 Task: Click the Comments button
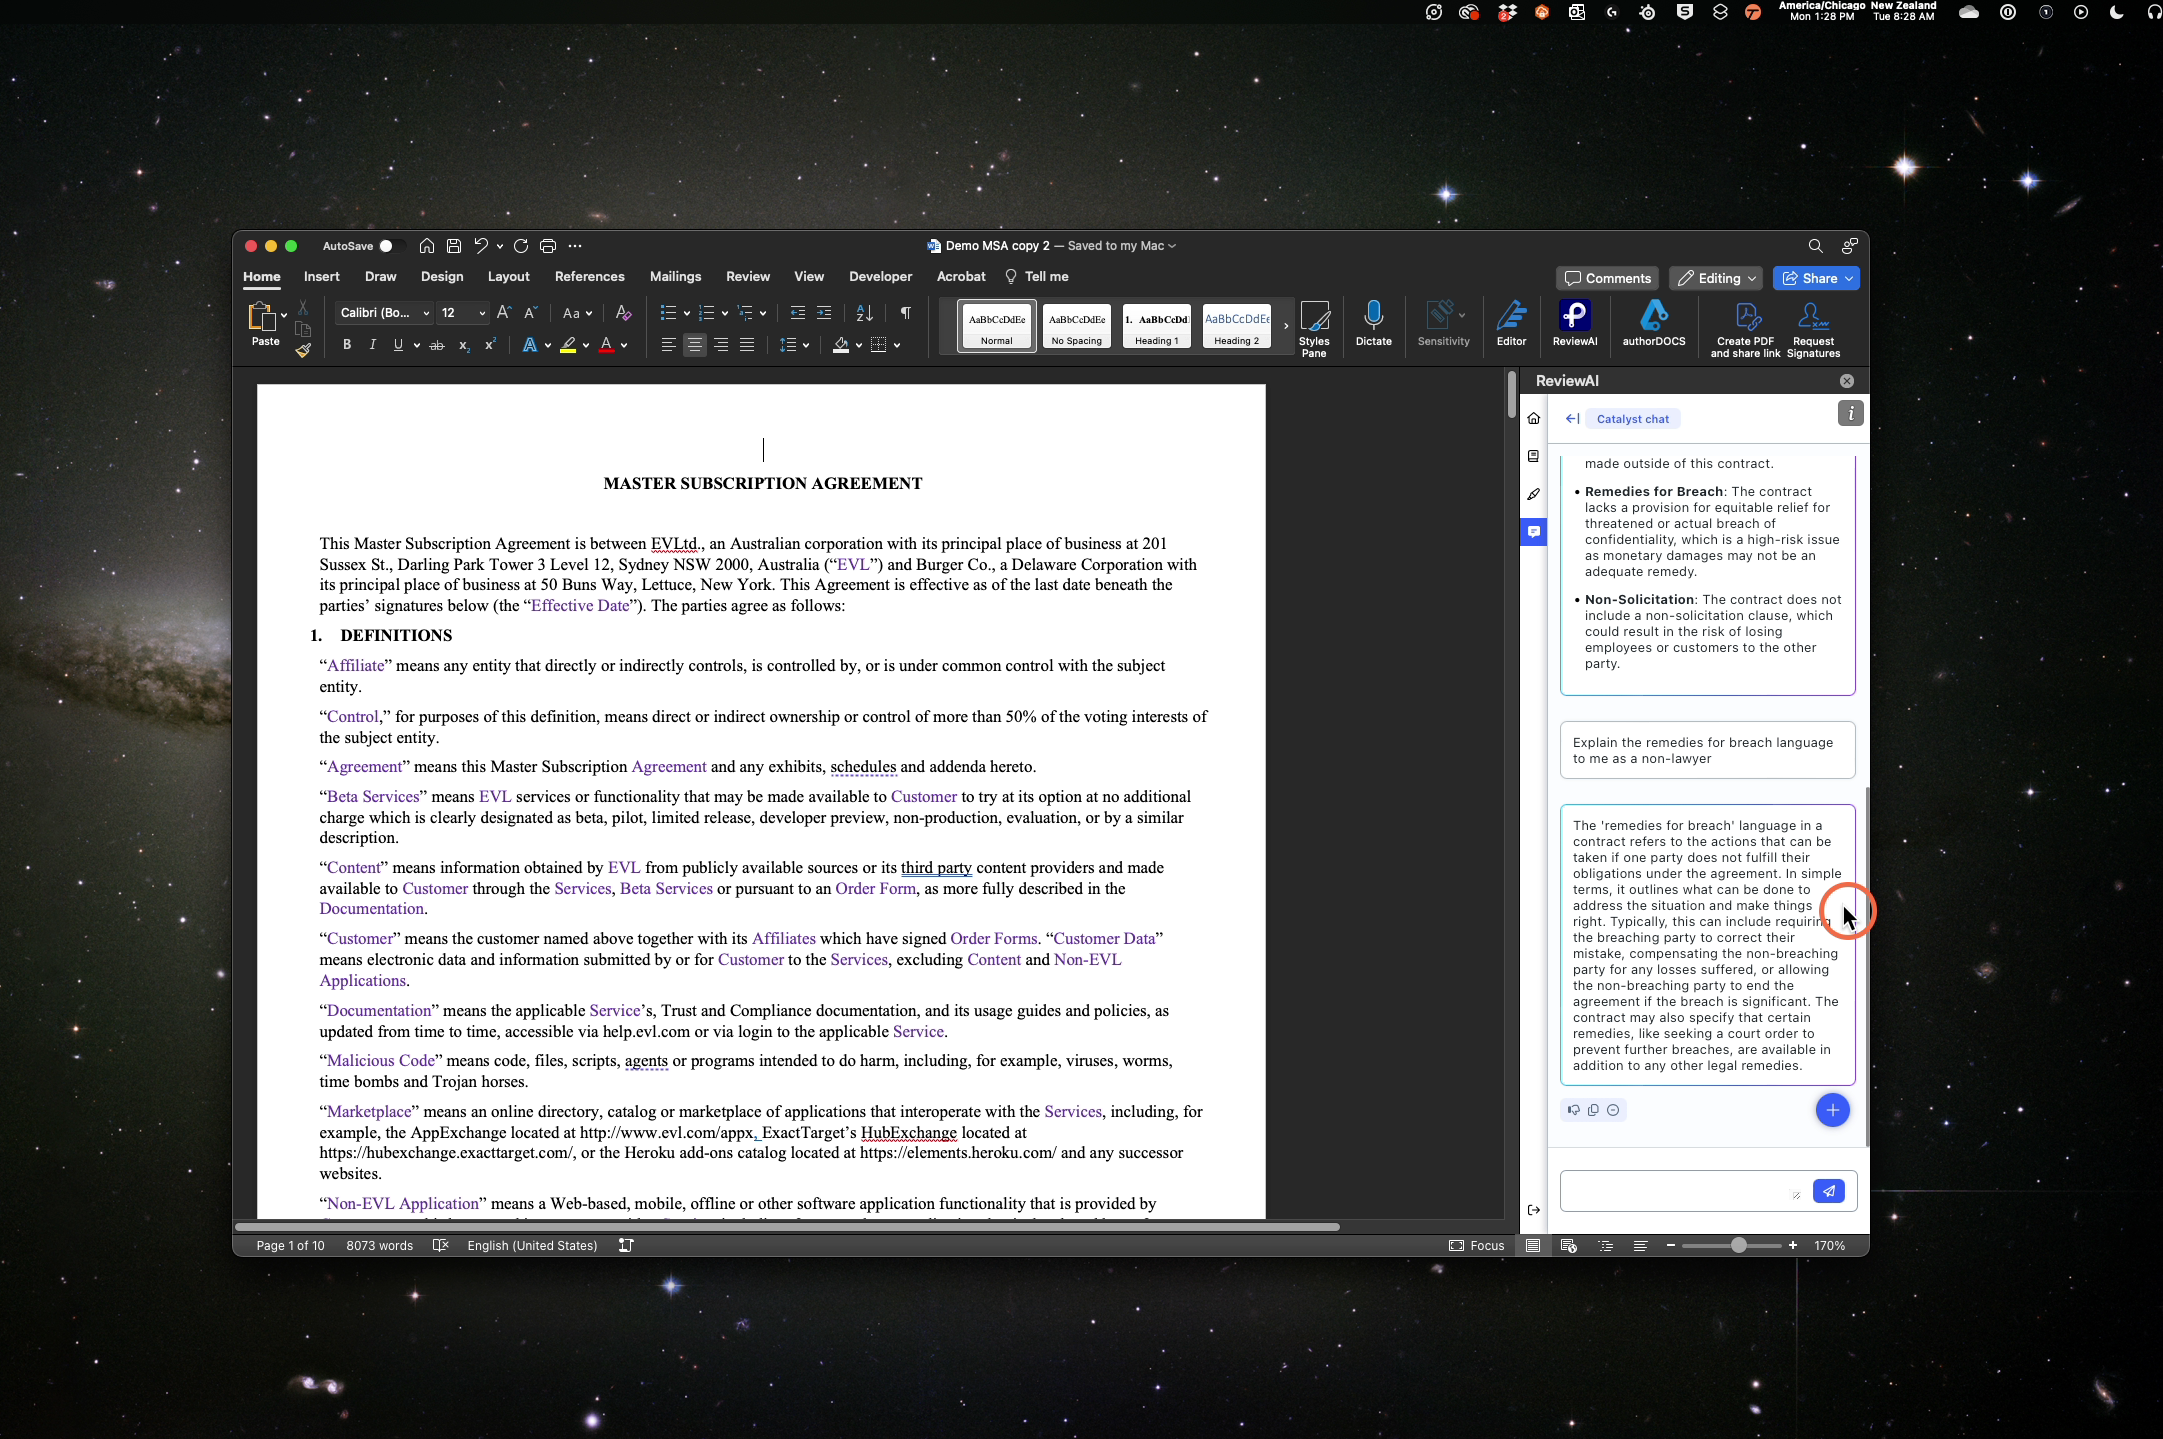pos(1607,278)
